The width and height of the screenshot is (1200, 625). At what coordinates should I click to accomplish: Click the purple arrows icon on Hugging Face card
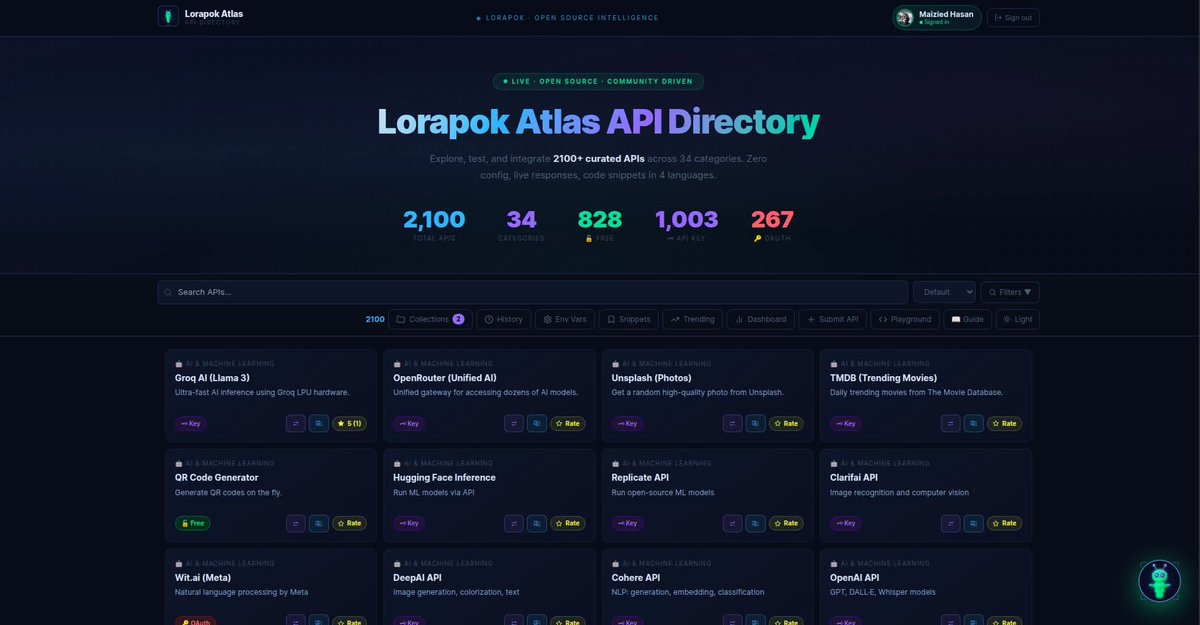point(514,523)
